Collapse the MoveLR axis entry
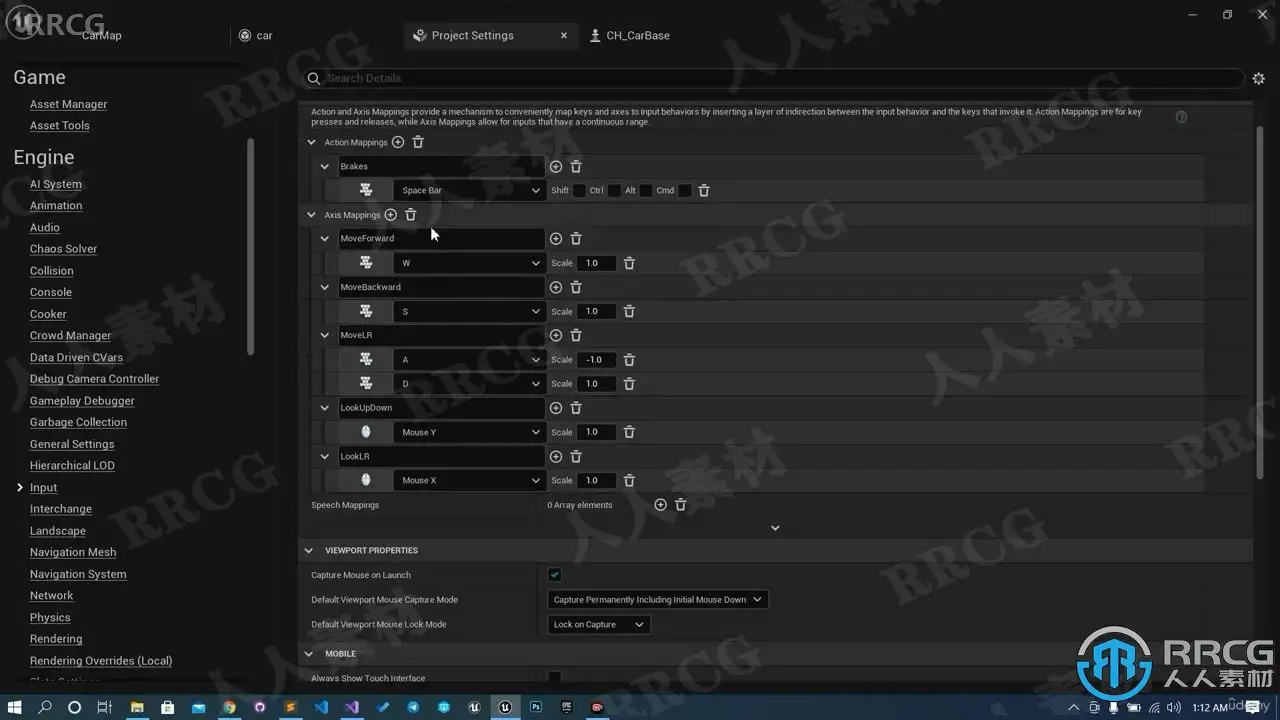Screen dimensions: 1280x720 click(x=325, y=335)
